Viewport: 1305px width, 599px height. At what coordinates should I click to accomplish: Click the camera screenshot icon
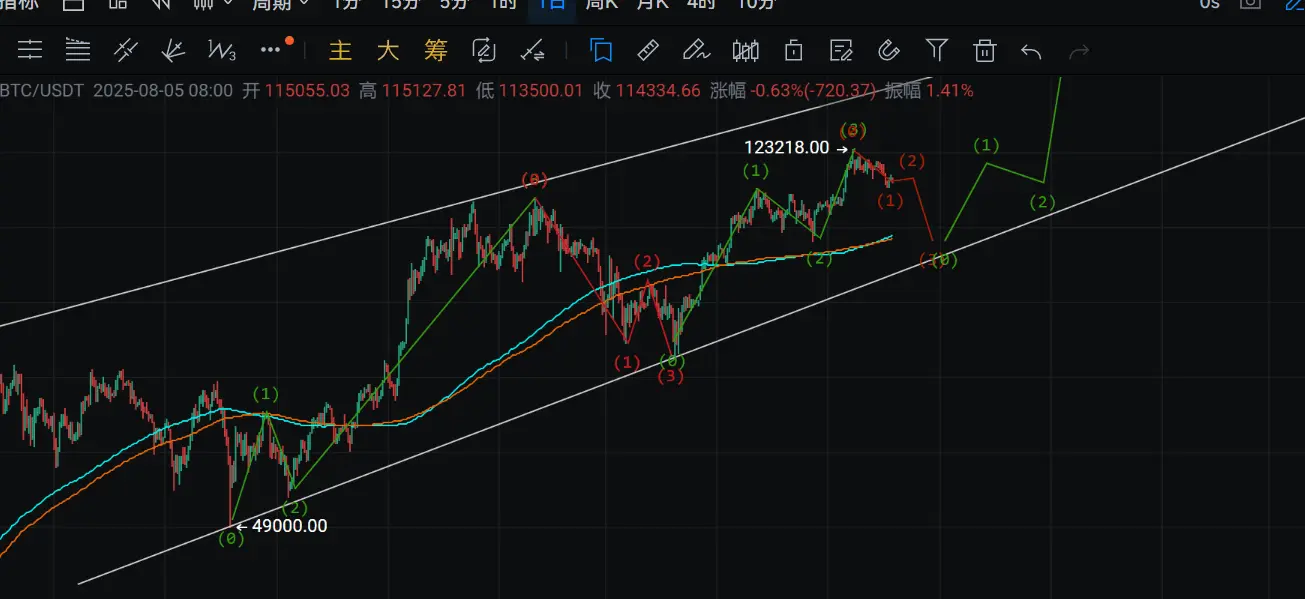[1250, 4]
